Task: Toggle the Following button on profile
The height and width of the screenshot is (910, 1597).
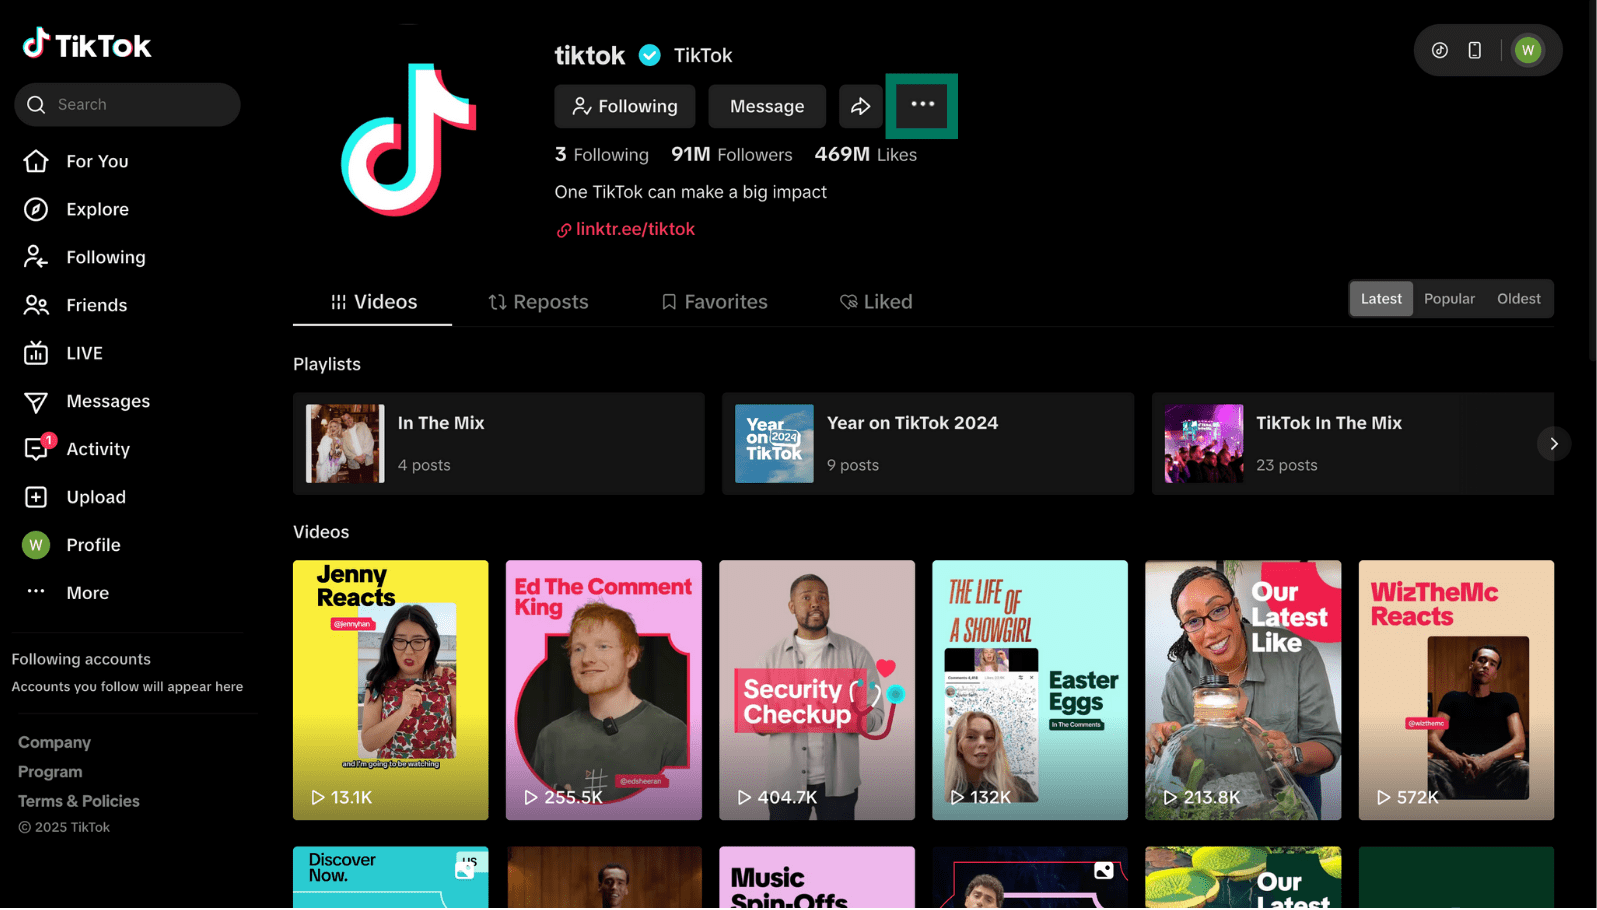Action: click(x=625, y=106)
